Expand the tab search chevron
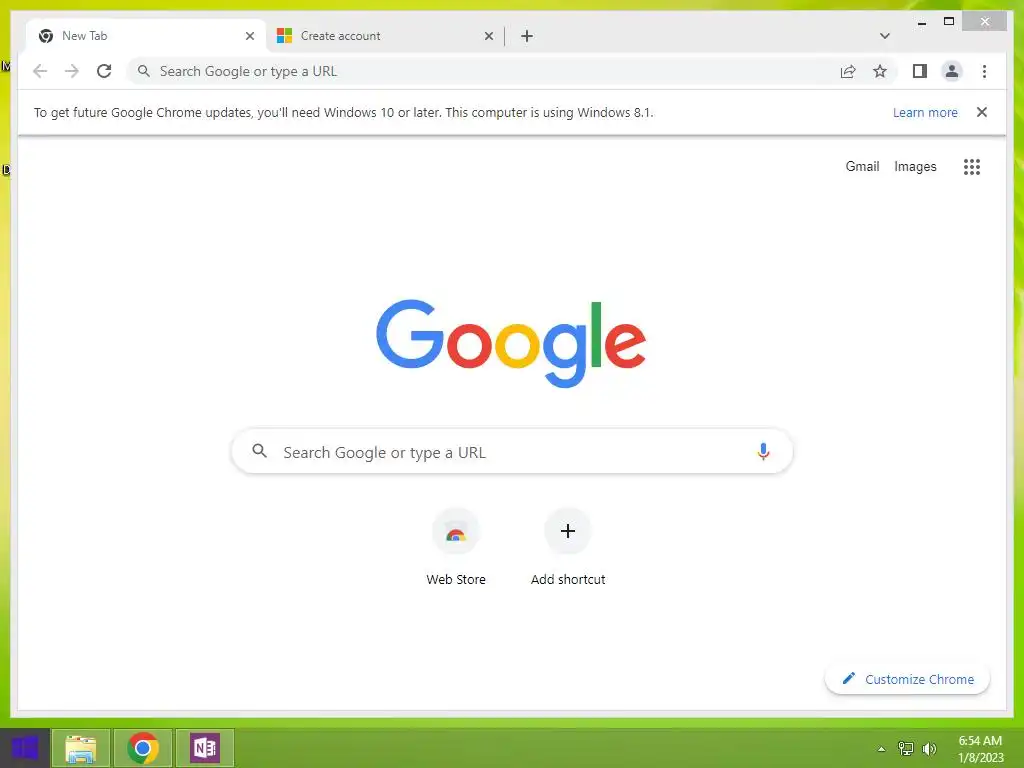1024x768 pixels. (x=884, y=36)
